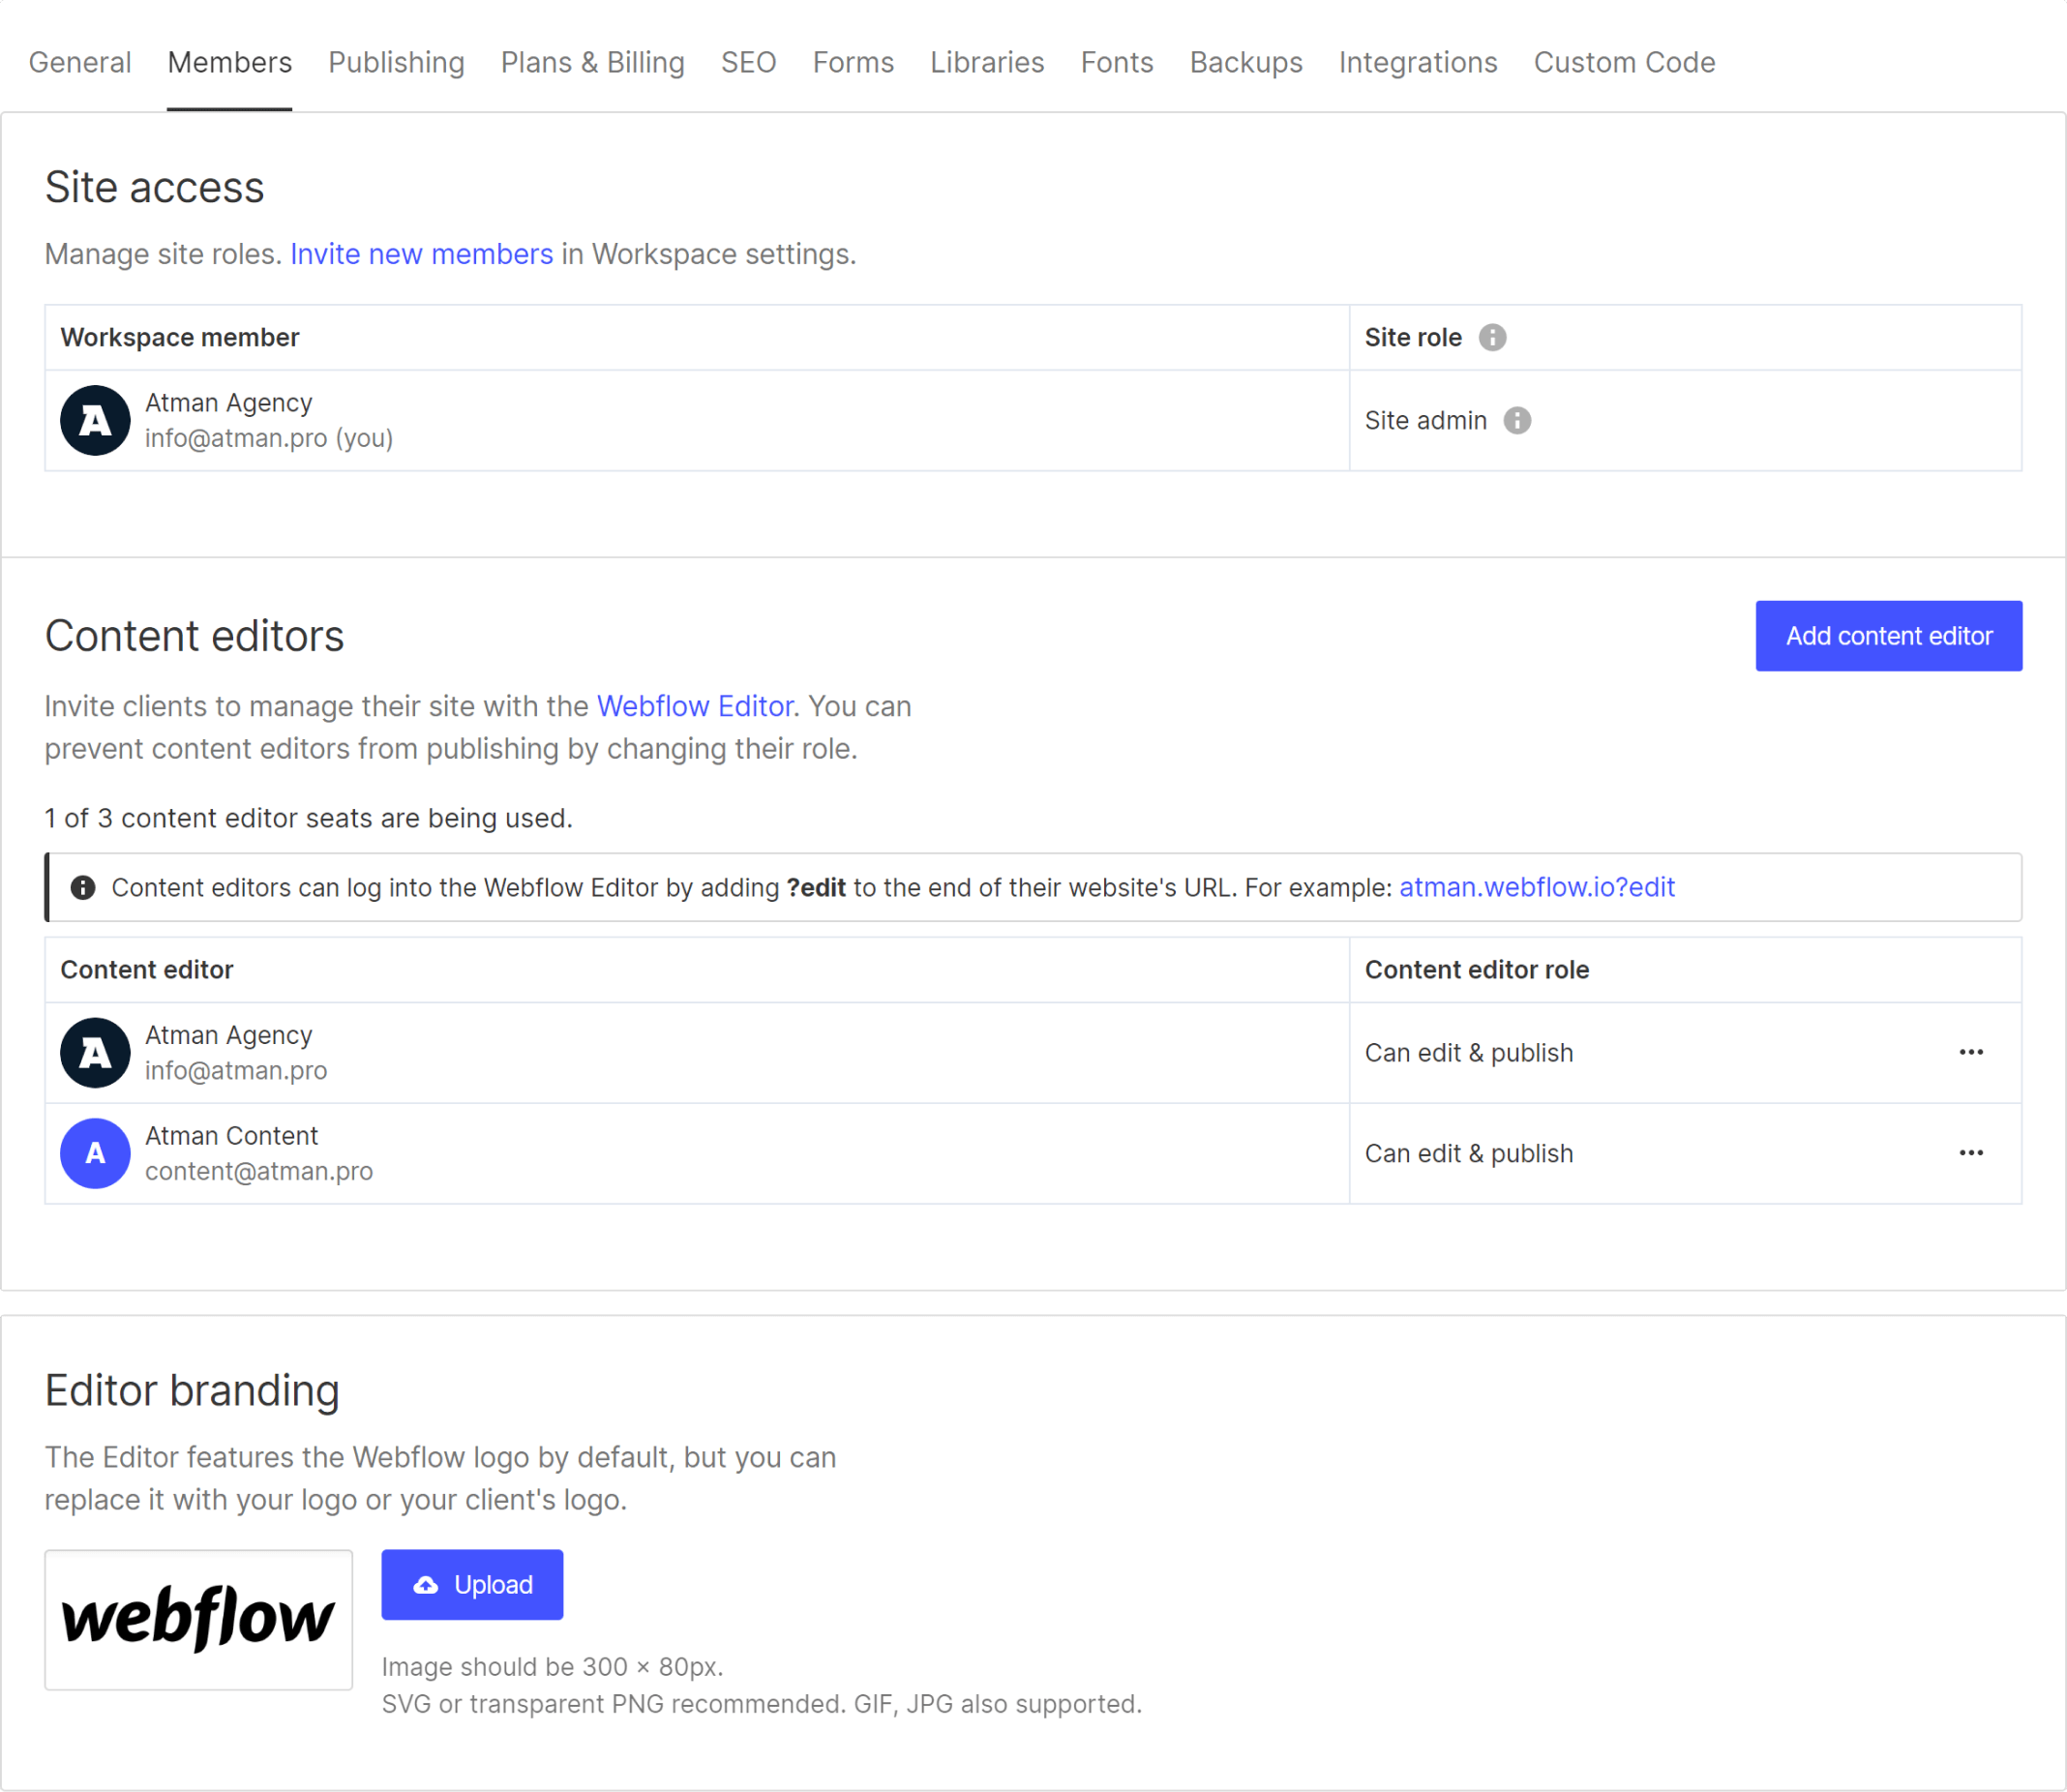Expand the Plans & Billing tab
The width and height of the screenshot is (2067, 1792).
click(592, 62)
